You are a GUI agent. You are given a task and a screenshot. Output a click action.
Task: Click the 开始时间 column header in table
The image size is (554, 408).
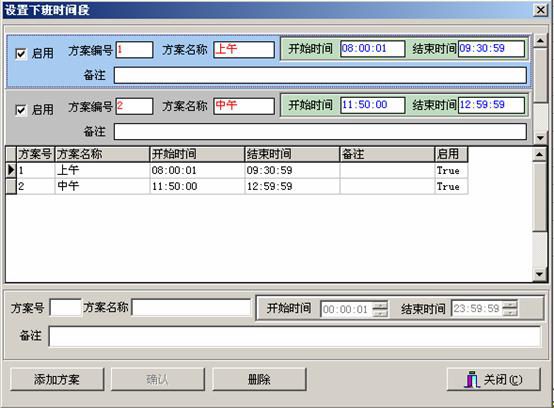(197, 154)
